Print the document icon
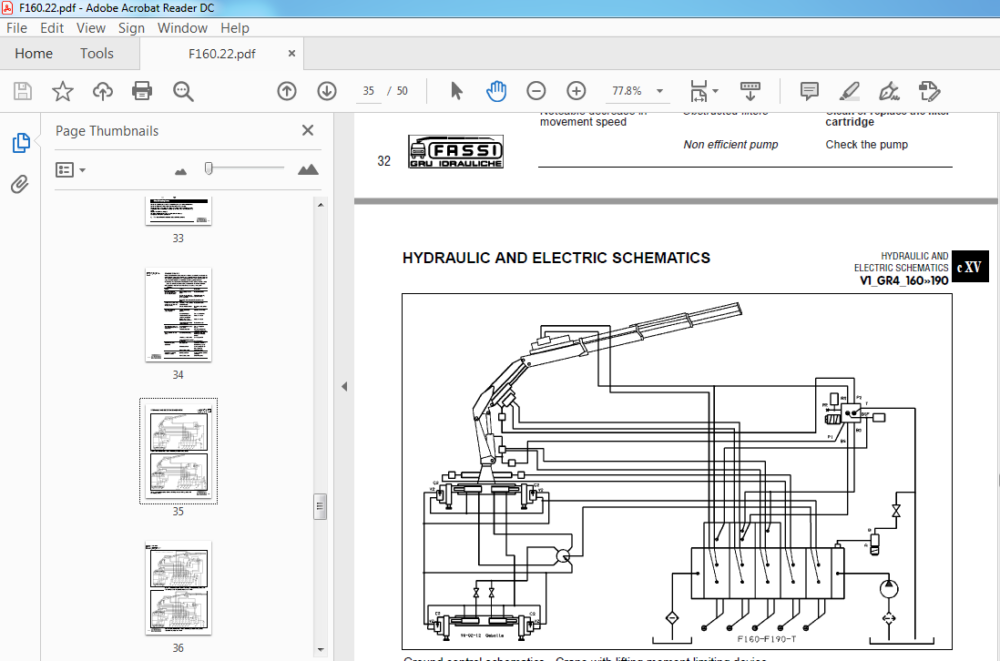 [x=142, y=91]
